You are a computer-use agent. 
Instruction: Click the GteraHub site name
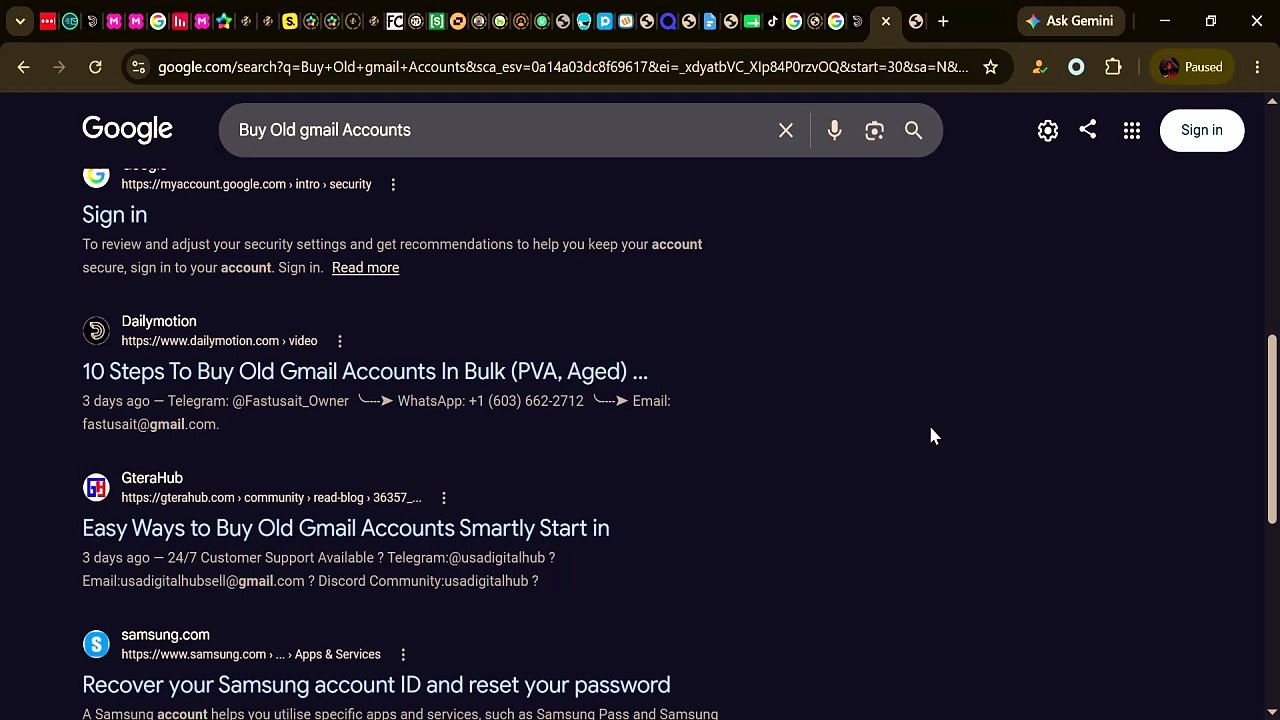click(152, 478)
